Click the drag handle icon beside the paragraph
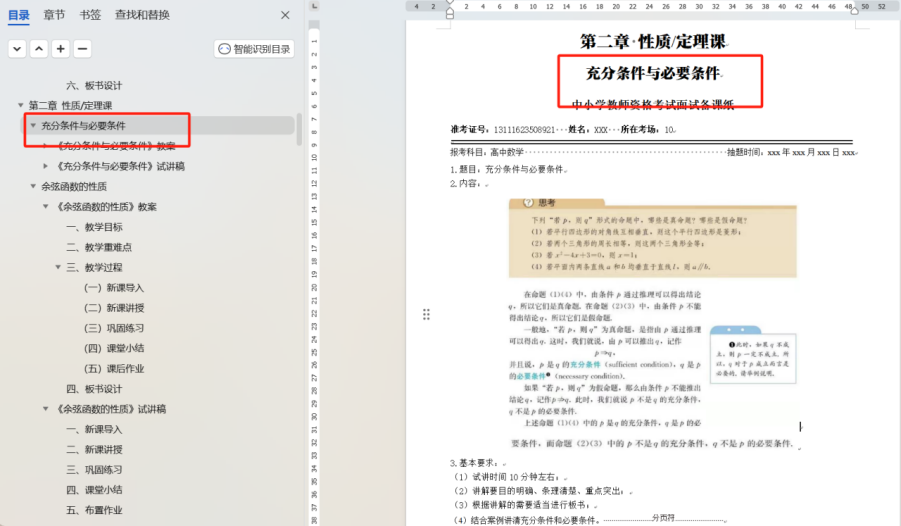The width and height of the screenshot is (901, 526). [x=427, y=314]
